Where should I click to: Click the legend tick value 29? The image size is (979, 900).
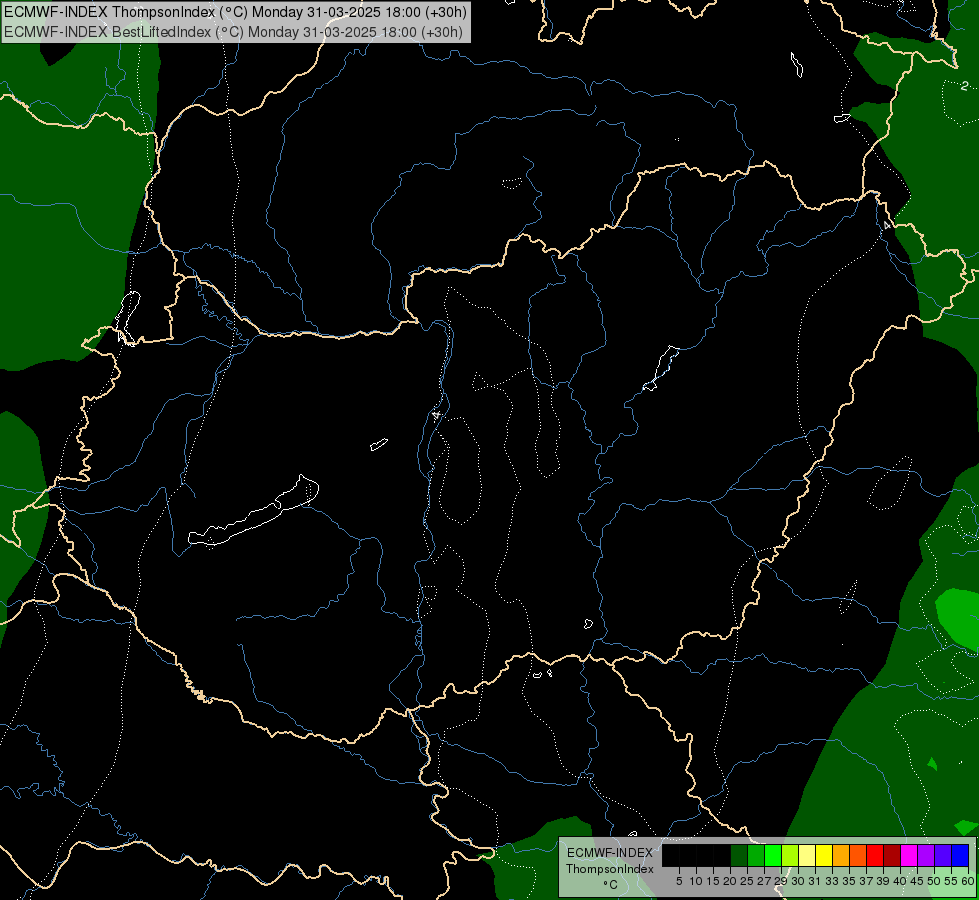click(781, 881)
